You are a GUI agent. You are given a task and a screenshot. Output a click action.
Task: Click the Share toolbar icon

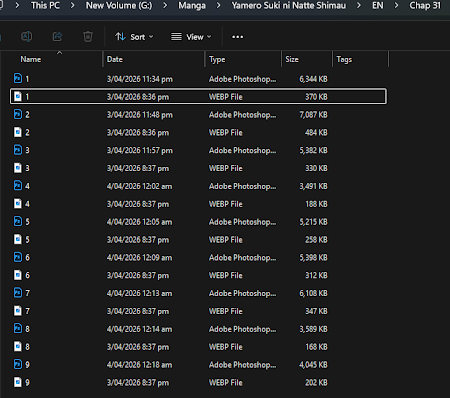(x=57, y=36)
